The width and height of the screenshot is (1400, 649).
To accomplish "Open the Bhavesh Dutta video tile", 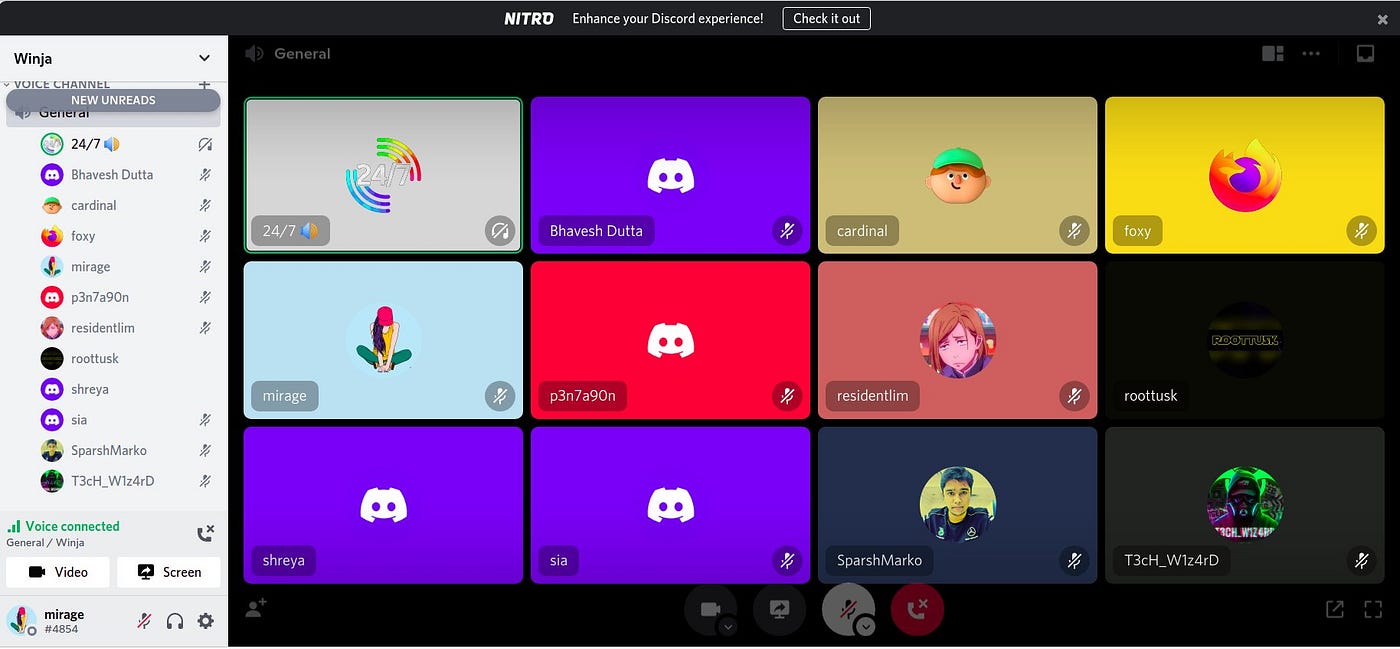I will point(670,175).
